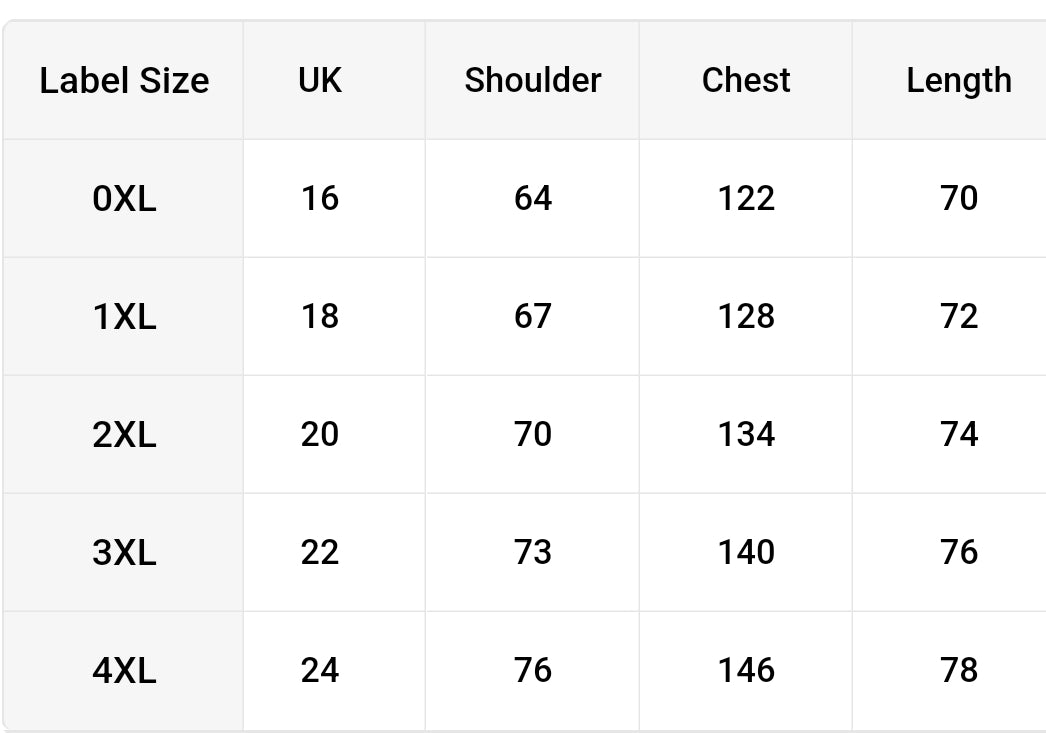Click the Shoulder column header
The height and width of the screenshot is (747, 1046).
[x=533, y=81]
